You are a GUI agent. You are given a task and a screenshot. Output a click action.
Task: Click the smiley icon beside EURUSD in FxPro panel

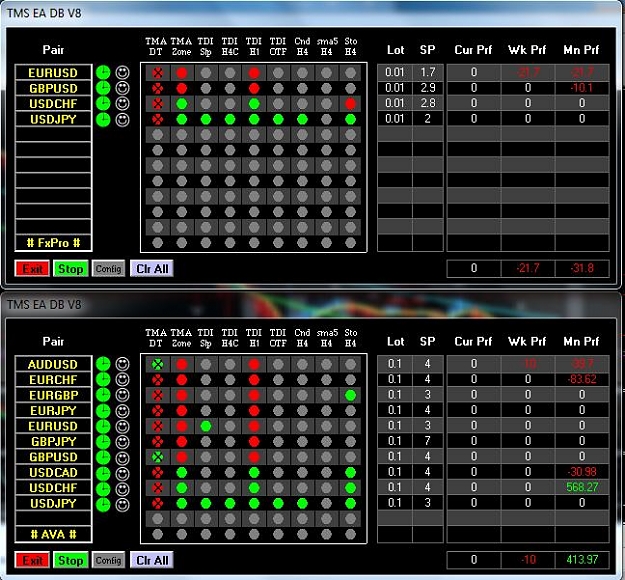coord(122,73)
